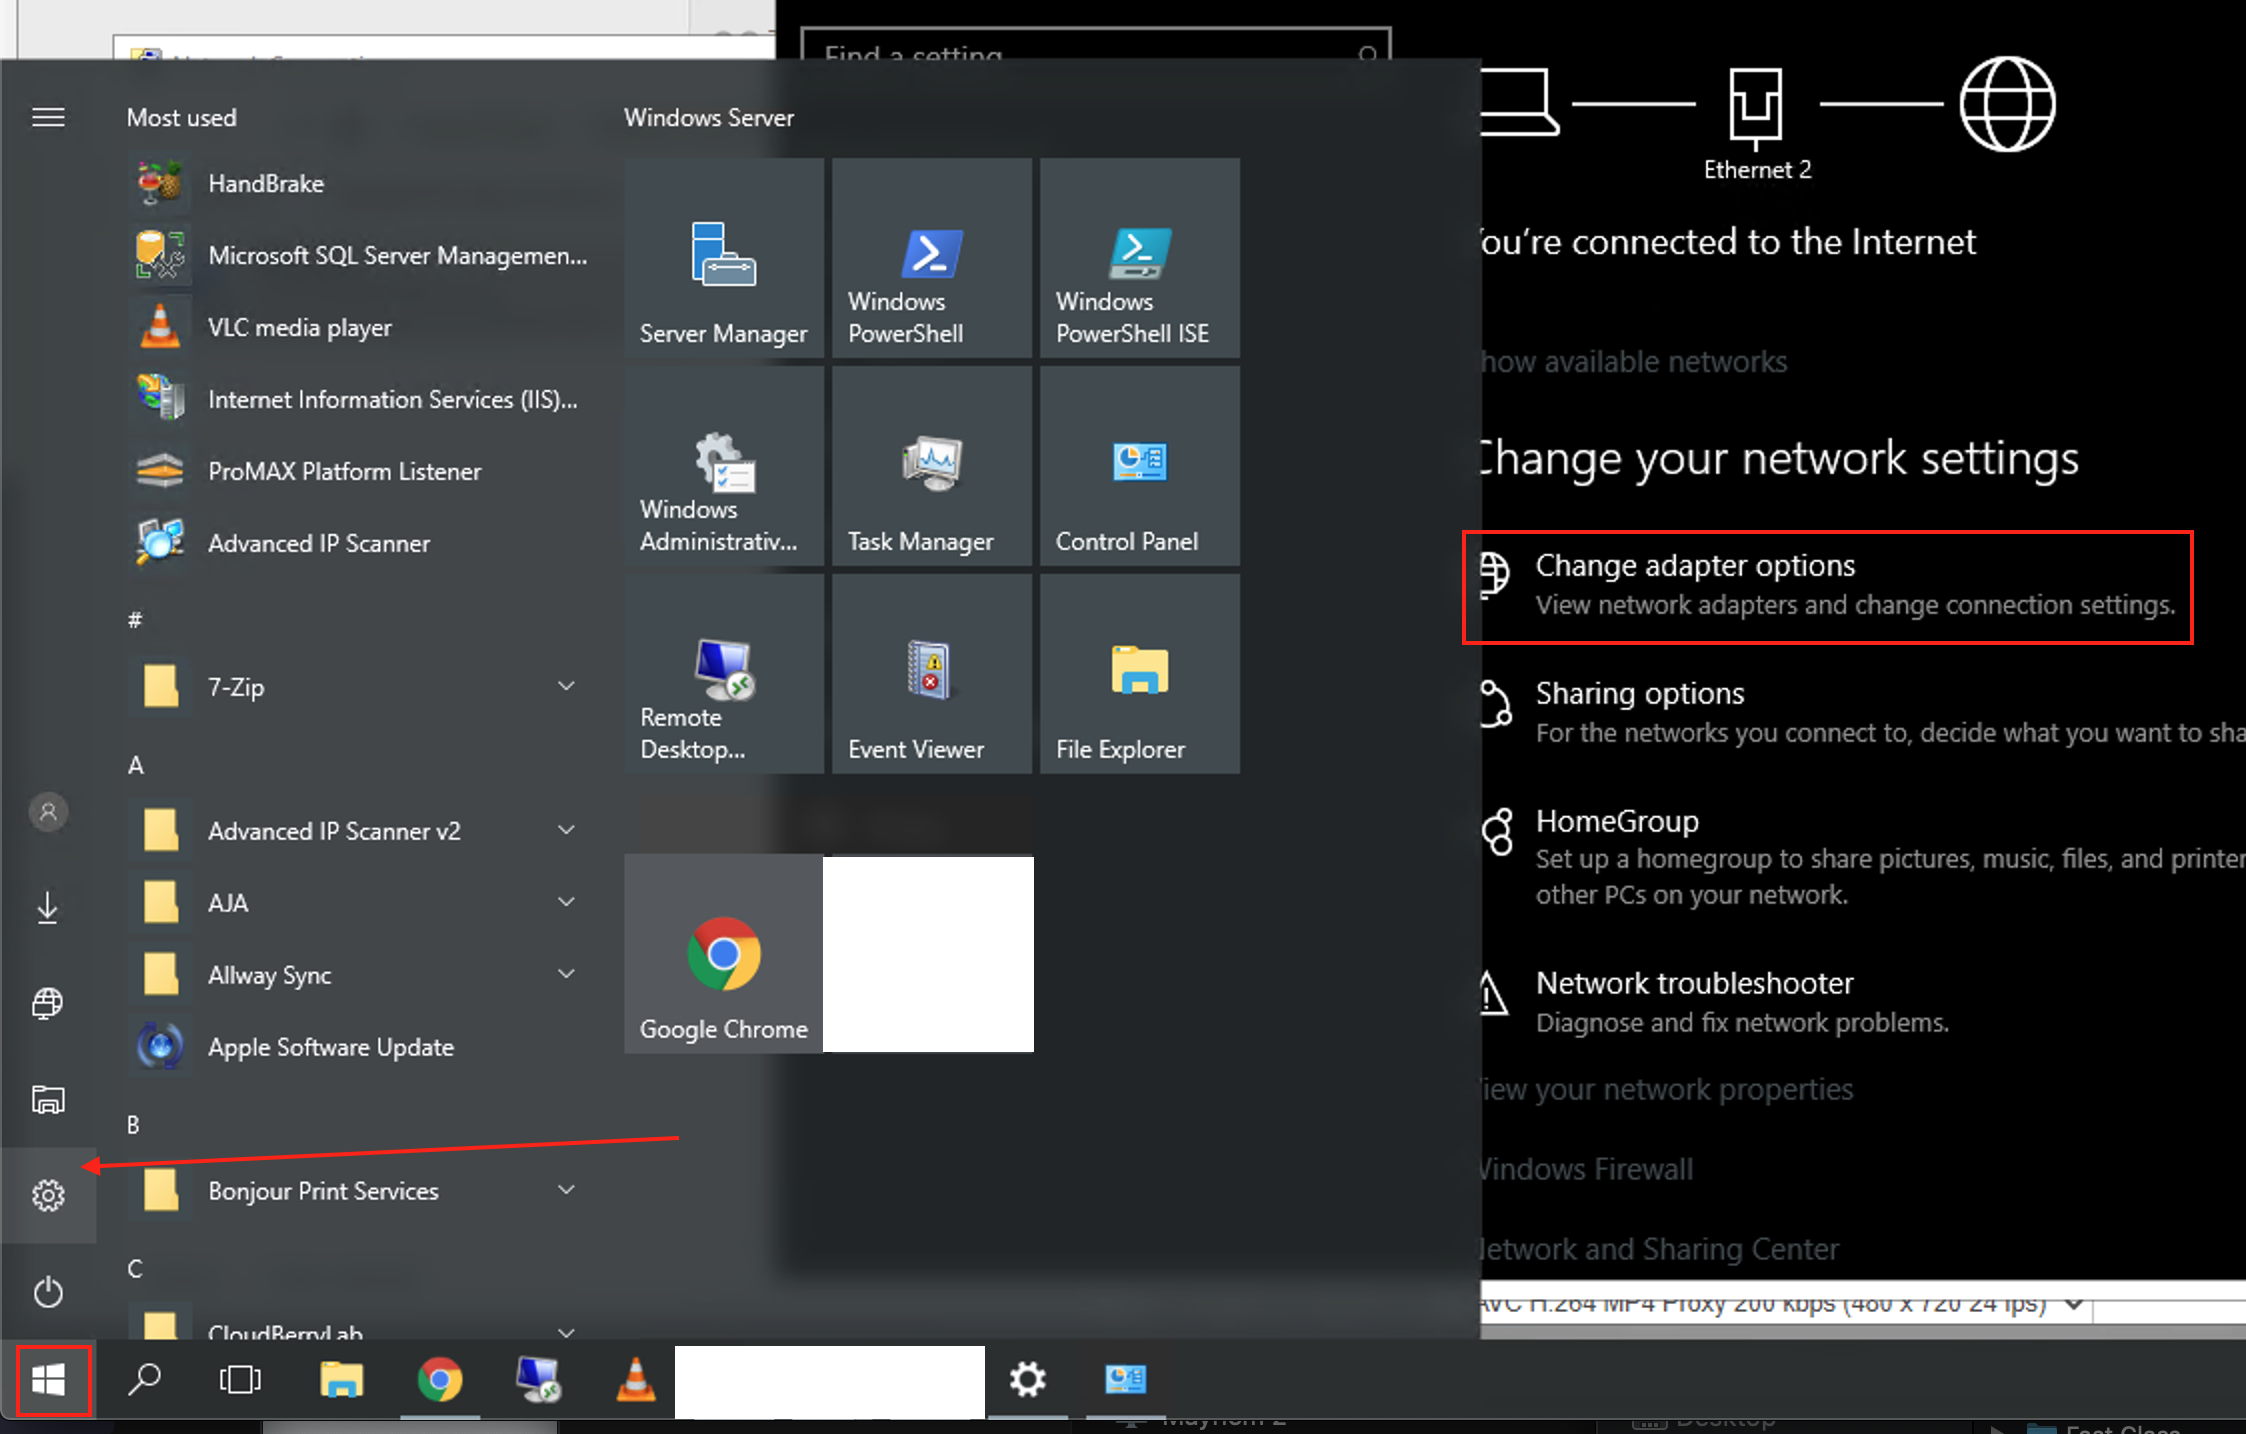
Task: Open the File Explorer tile
Action: pos(1140,674)
